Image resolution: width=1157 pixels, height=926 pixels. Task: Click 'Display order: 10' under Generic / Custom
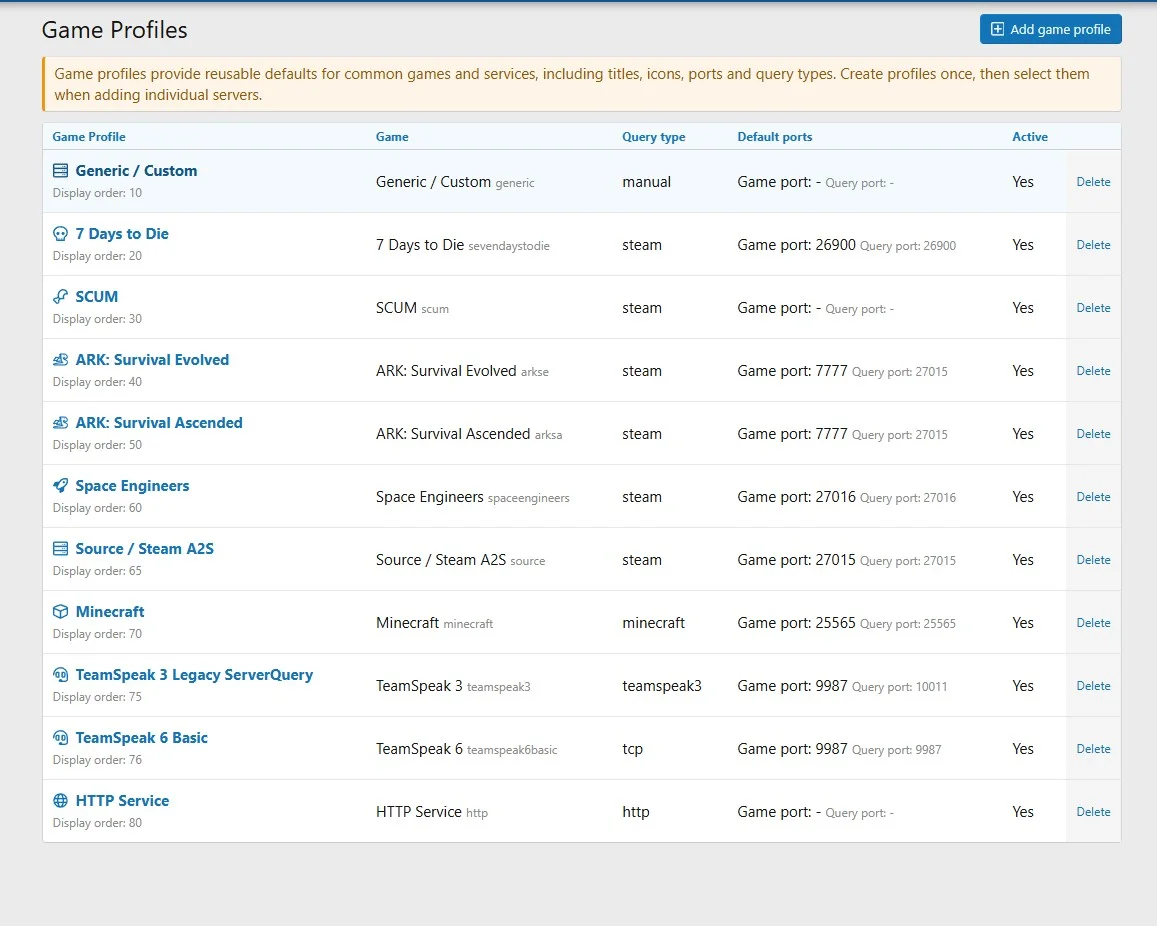coord(97,193)
